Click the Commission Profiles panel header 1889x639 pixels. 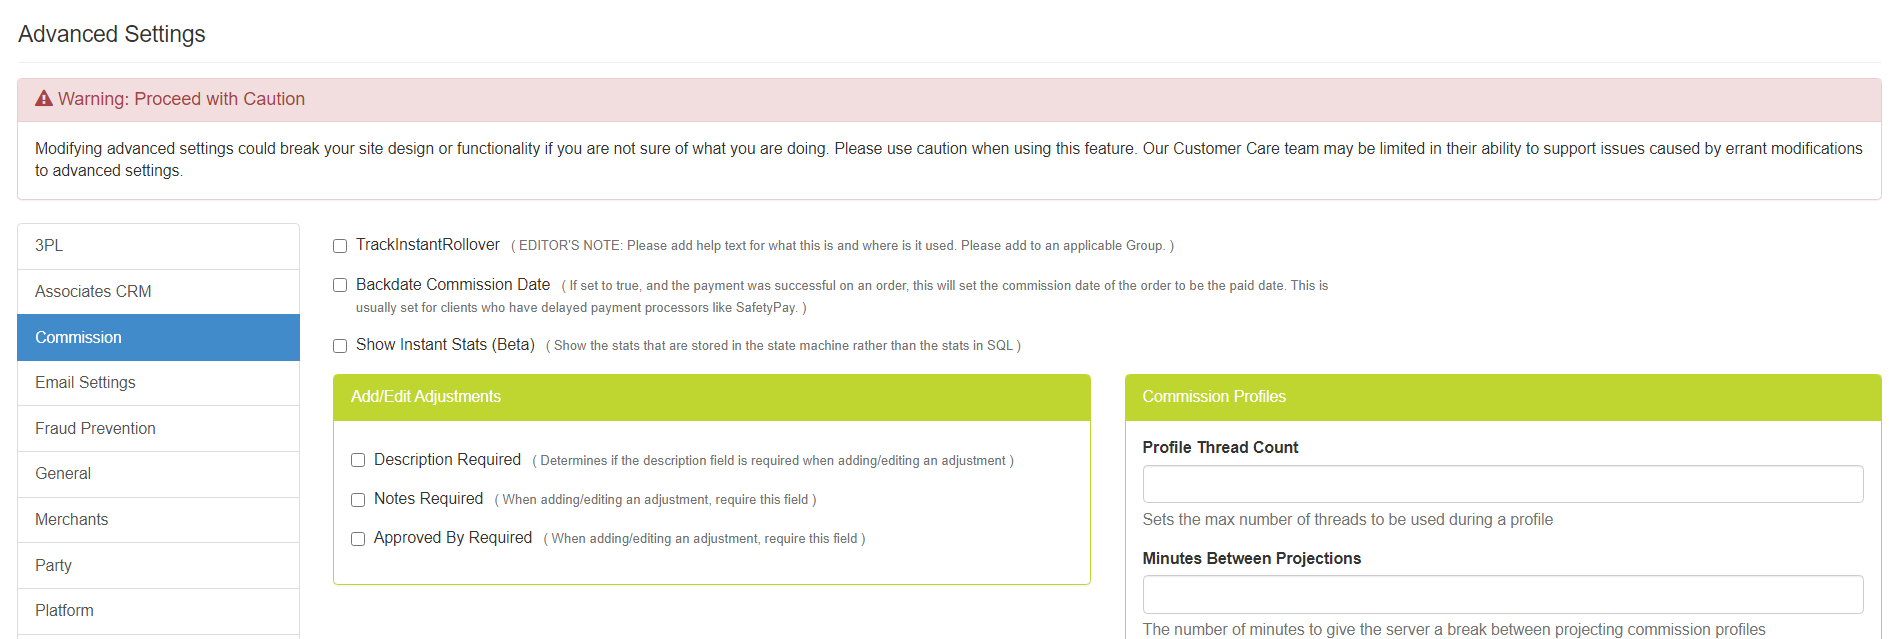[x=1502, y=397]
